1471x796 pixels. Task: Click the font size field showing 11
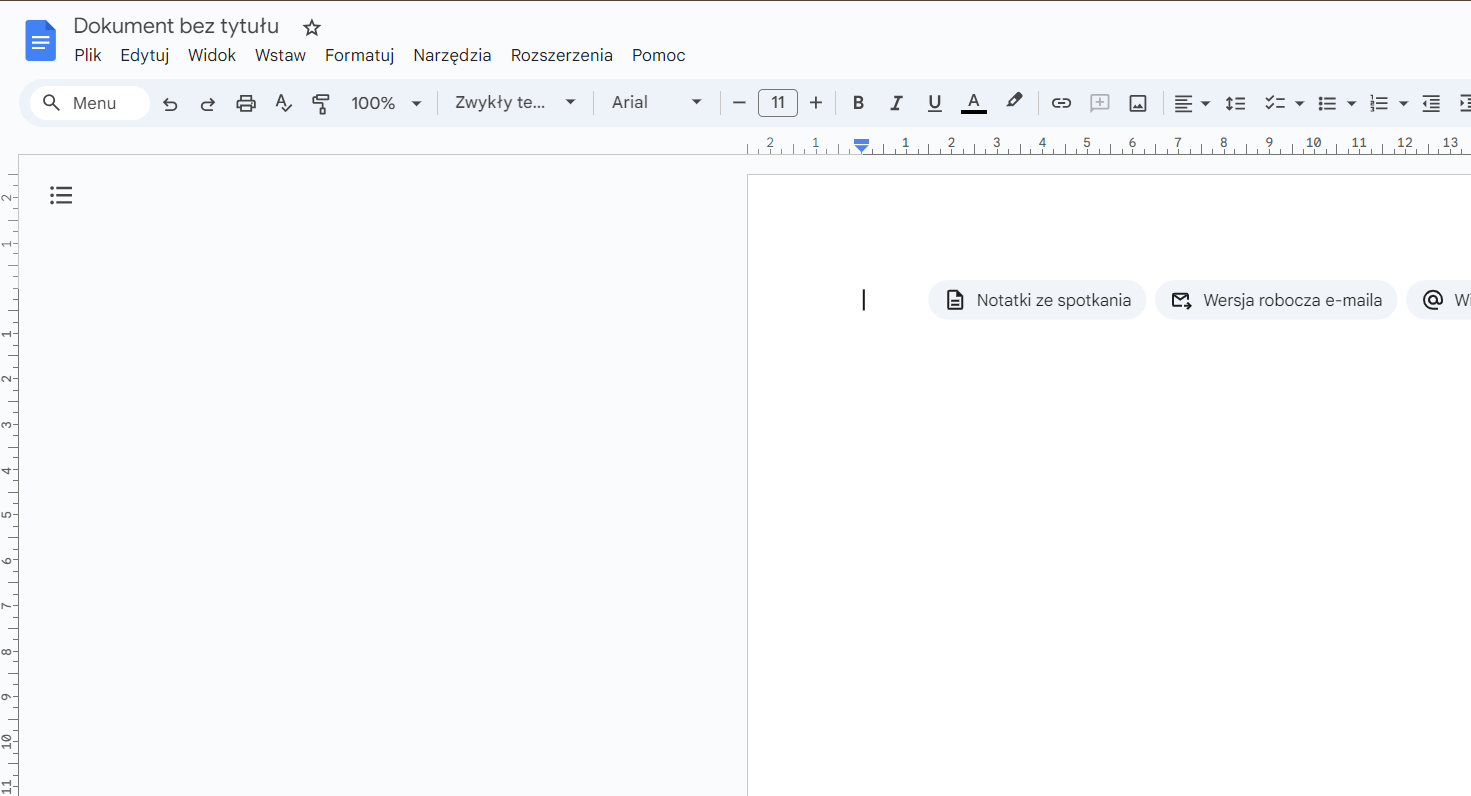(778, 102)
